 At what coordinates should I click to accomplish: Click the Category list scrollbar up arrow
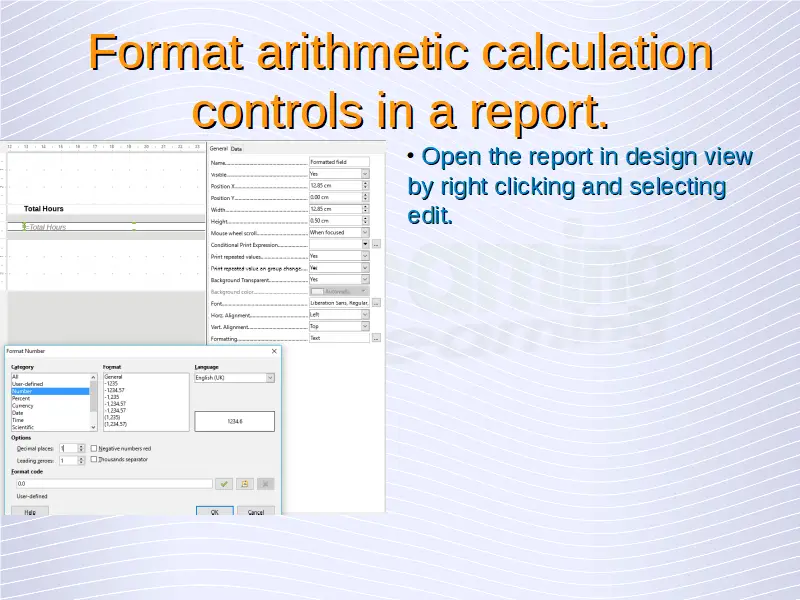click(93, 377)
